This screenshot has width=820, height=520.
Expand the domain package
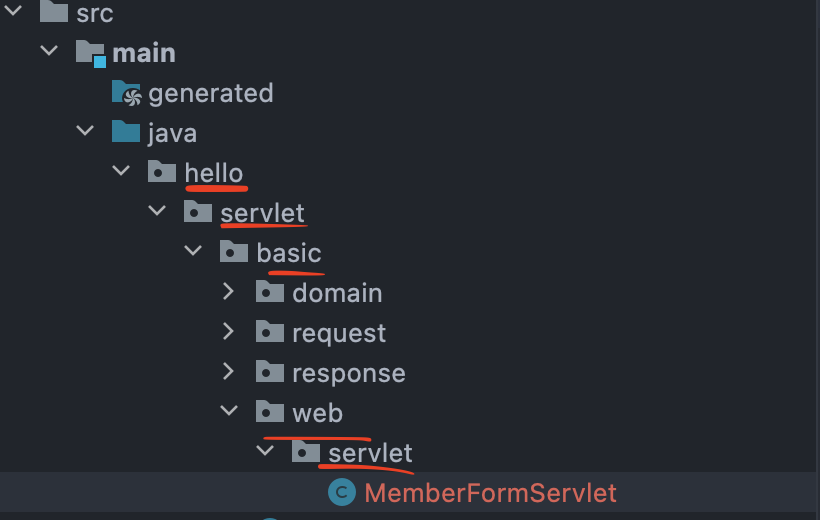click(x=229, y=291)
